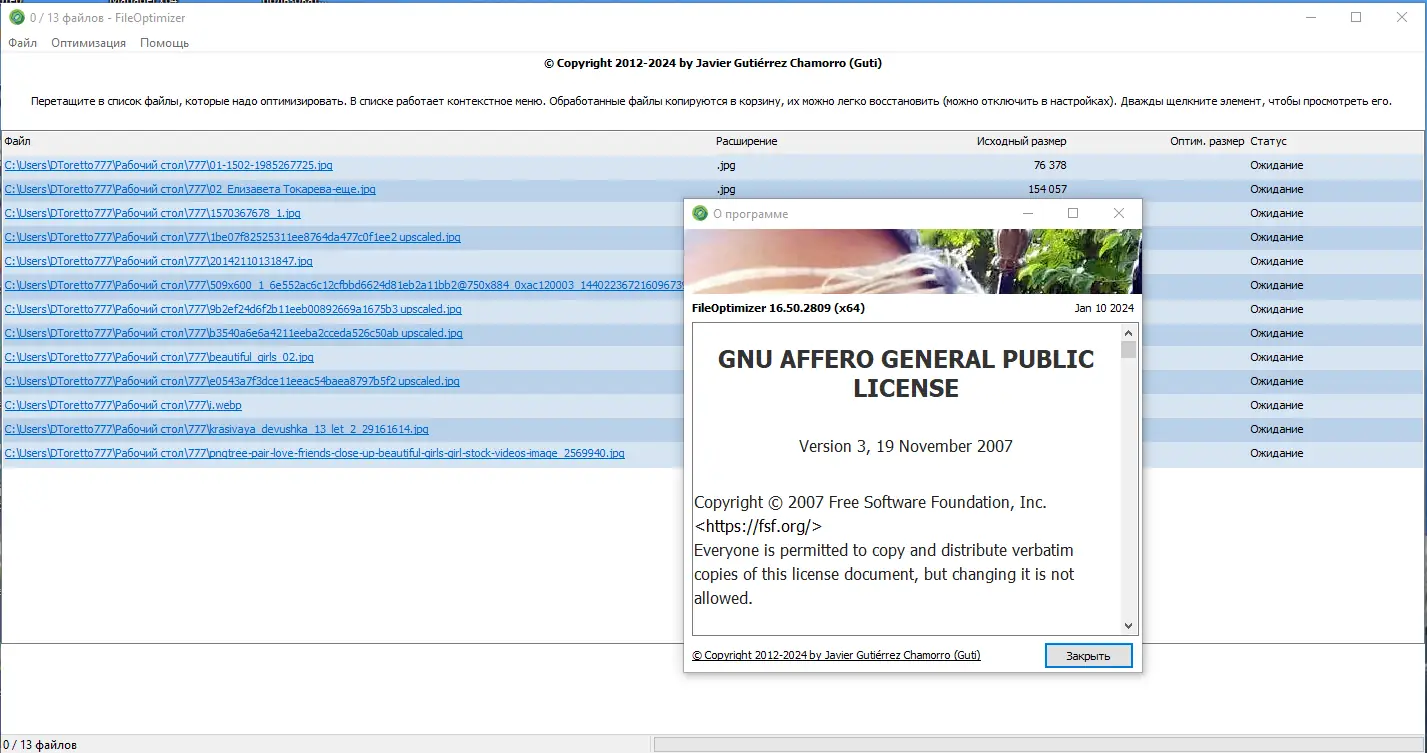Click the original size value 76 378
This screenshot has height=753, width=1427.
(x=1050, y=165)
